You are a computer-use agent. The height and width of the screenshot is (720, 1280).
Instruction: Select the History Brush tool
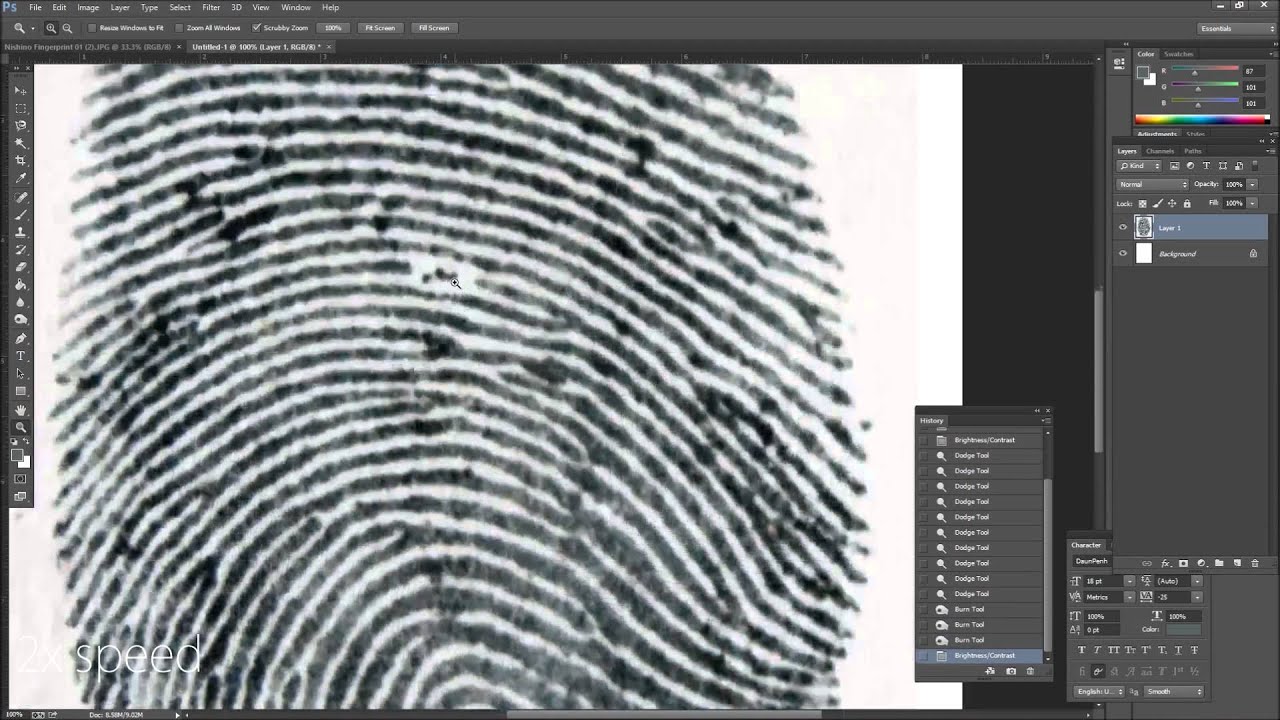tap(21, 250)
